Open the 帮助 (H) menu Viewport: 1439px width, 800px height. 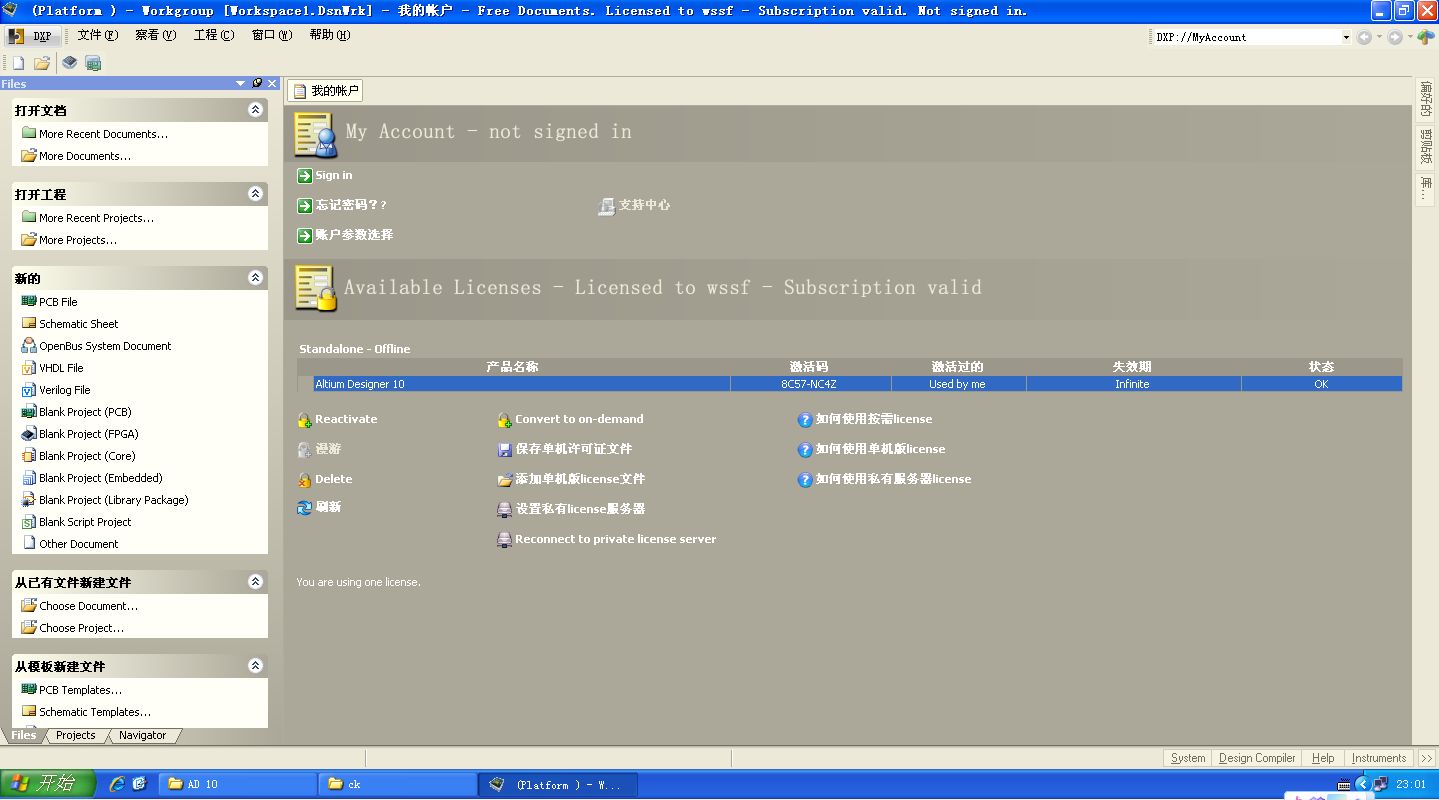[x=329, y=35]
